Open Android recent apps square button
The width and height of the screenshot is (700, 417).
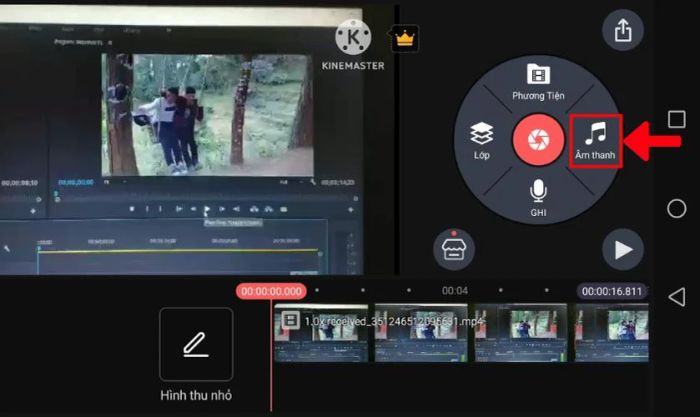coord(677,119)
